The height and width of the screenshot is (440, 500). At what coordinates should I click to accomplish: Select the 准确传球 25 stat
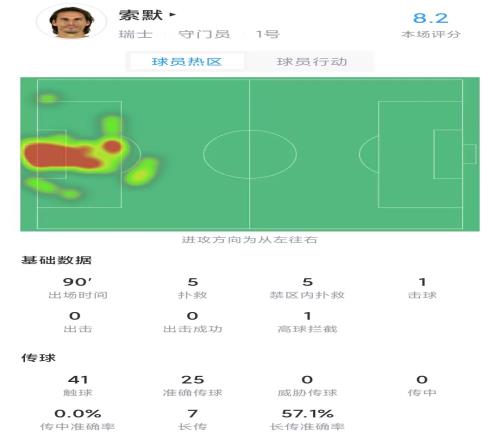pos(192,386)
